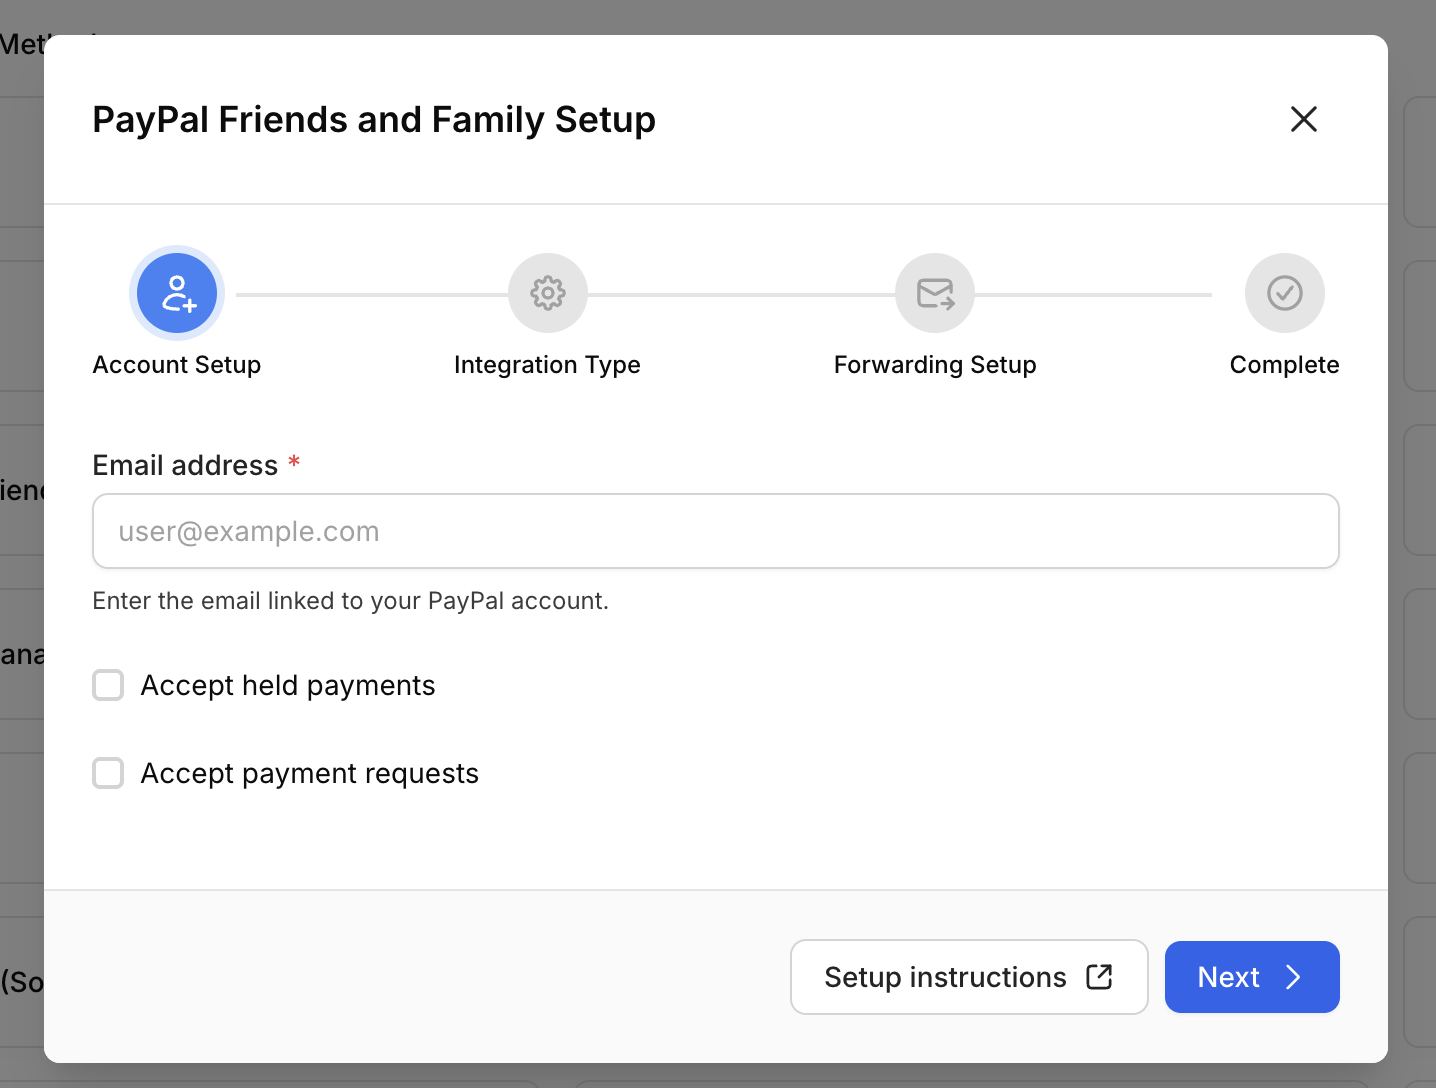Click the PayPal Friends and Family Setup title
Viewport: 1436px width, 1088px height.
[x=374, y=119]
